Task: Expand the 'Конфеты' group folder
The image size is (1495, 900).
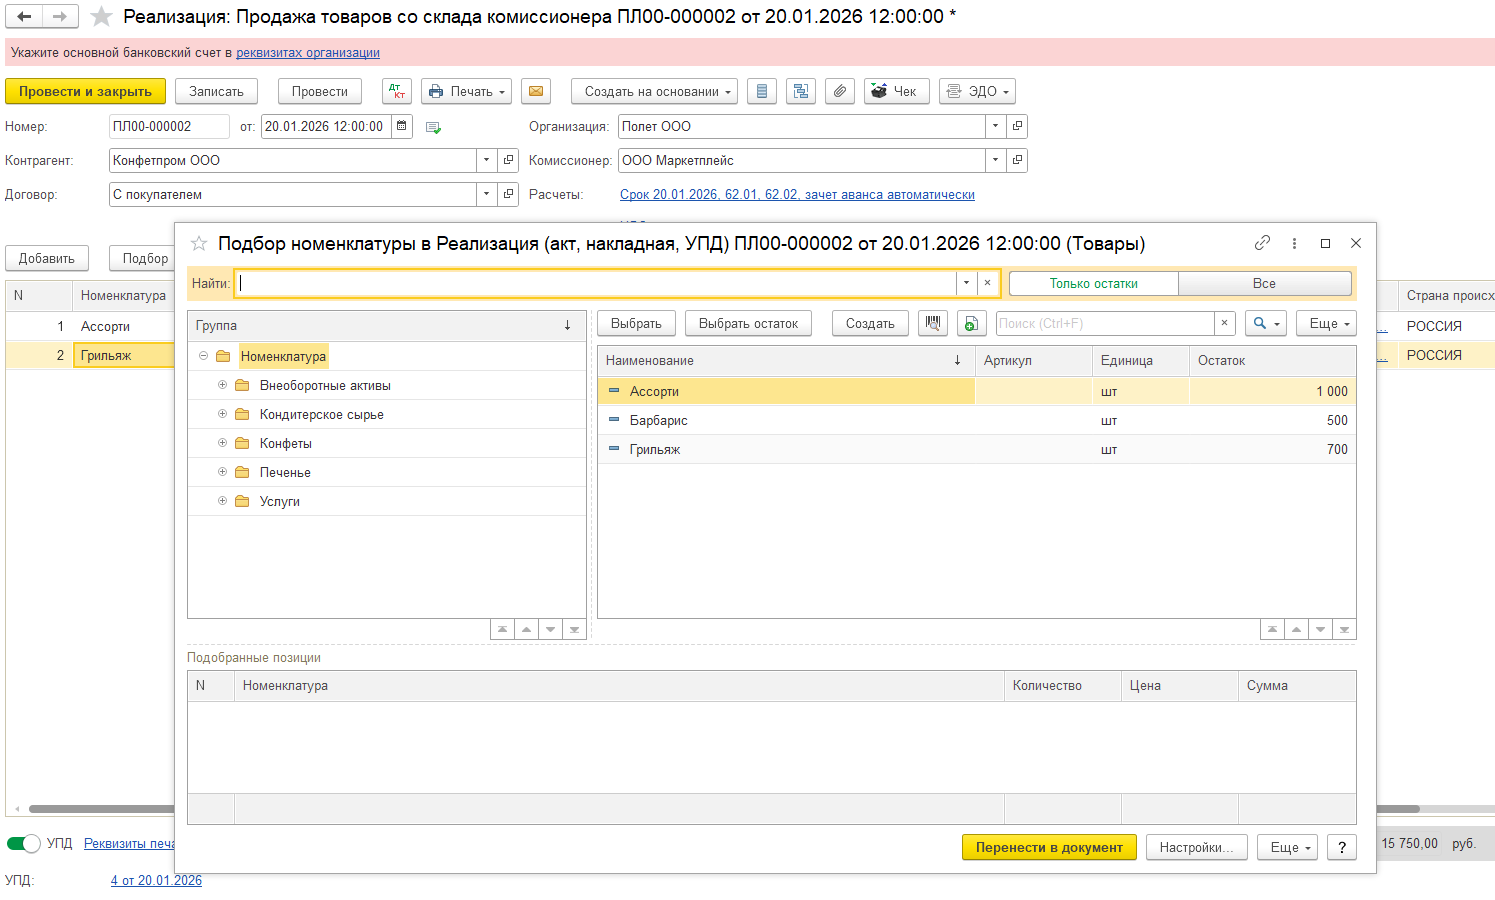Action: click(x=222, y=443)
